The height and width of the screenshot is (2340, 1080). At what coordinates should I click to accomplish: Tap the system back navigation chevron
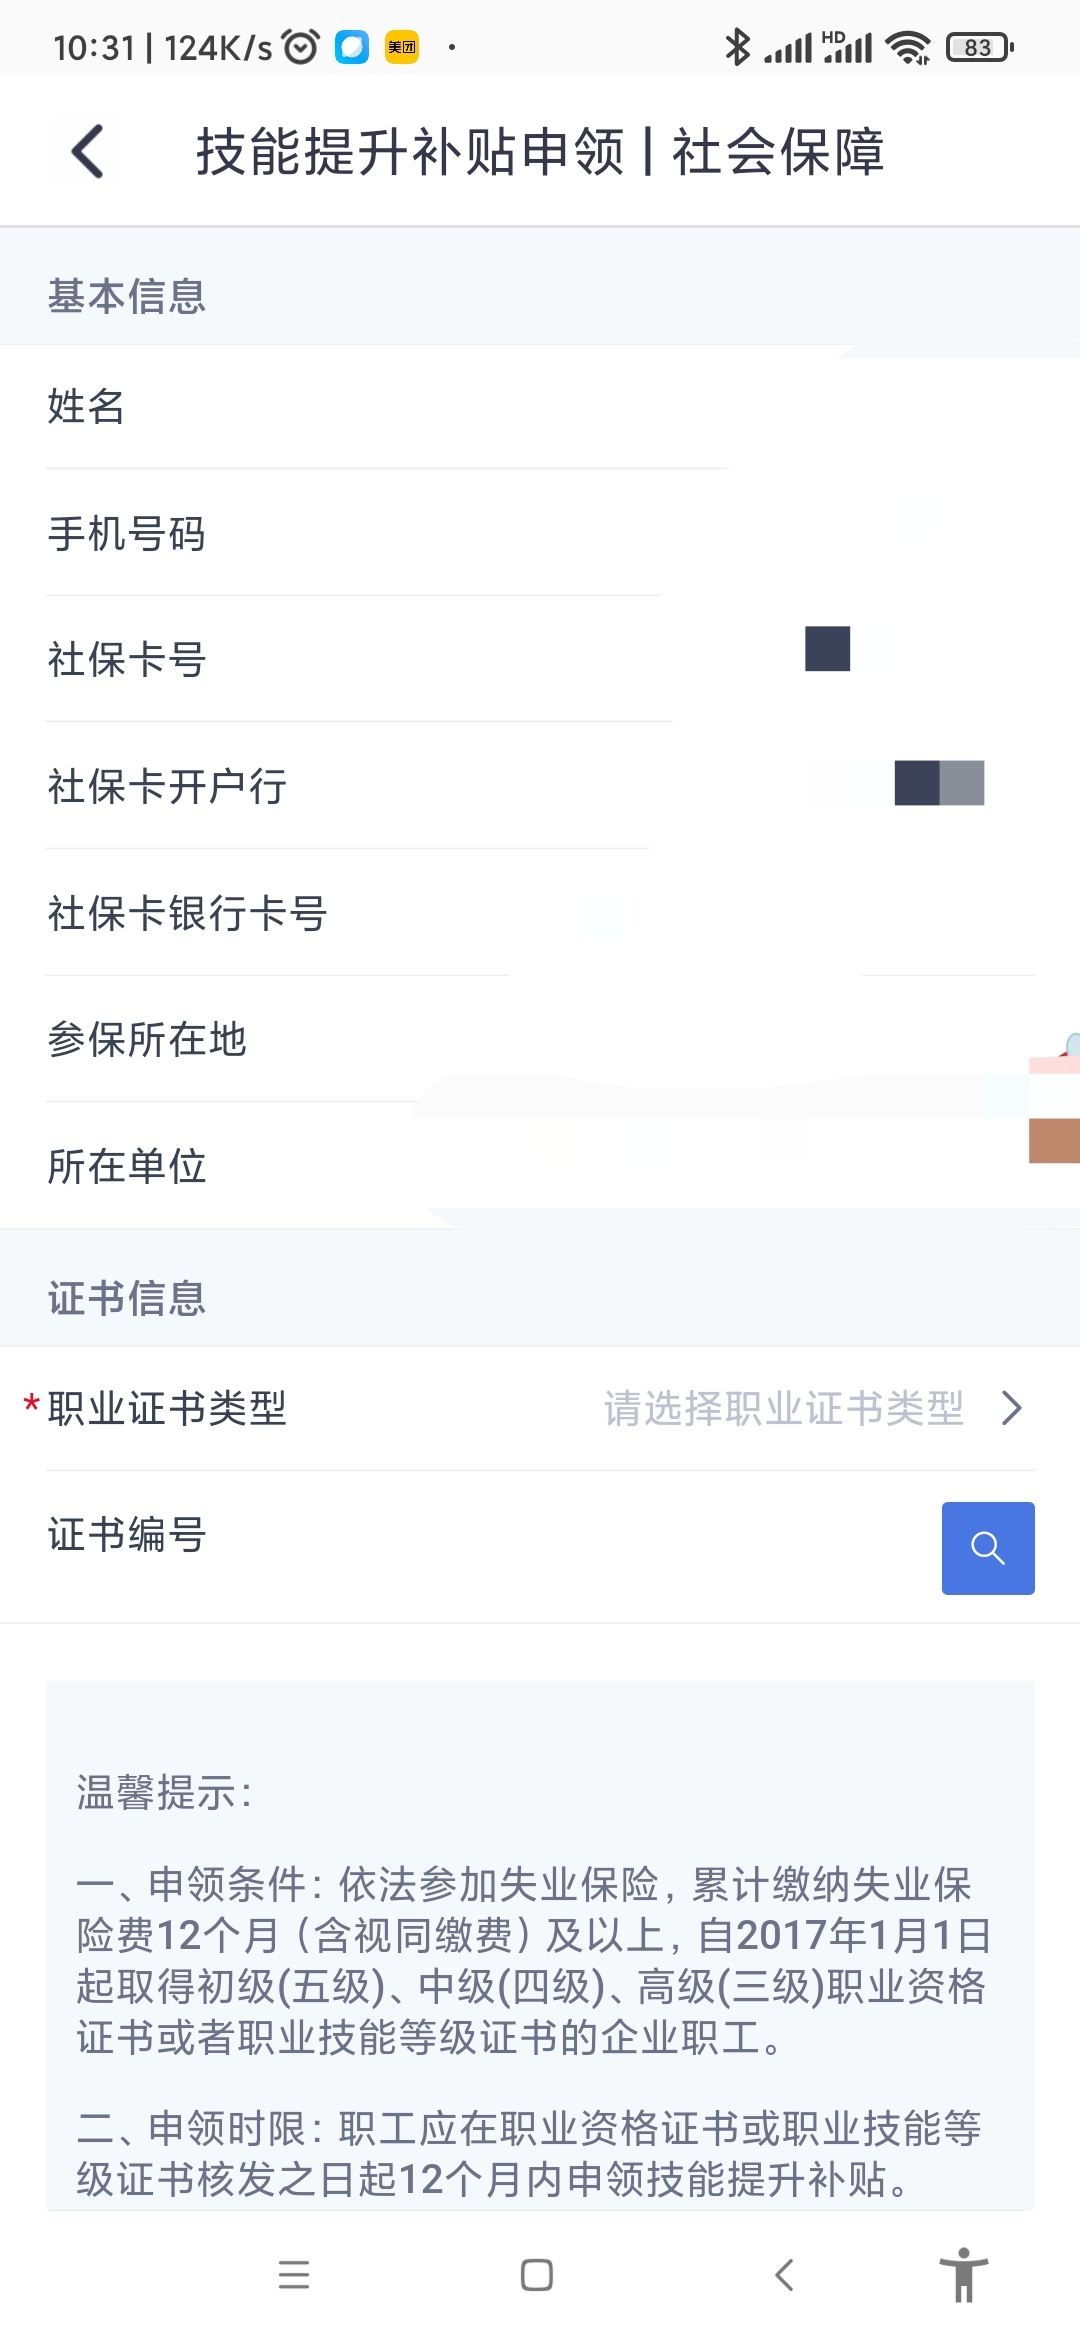(785, 2275)
